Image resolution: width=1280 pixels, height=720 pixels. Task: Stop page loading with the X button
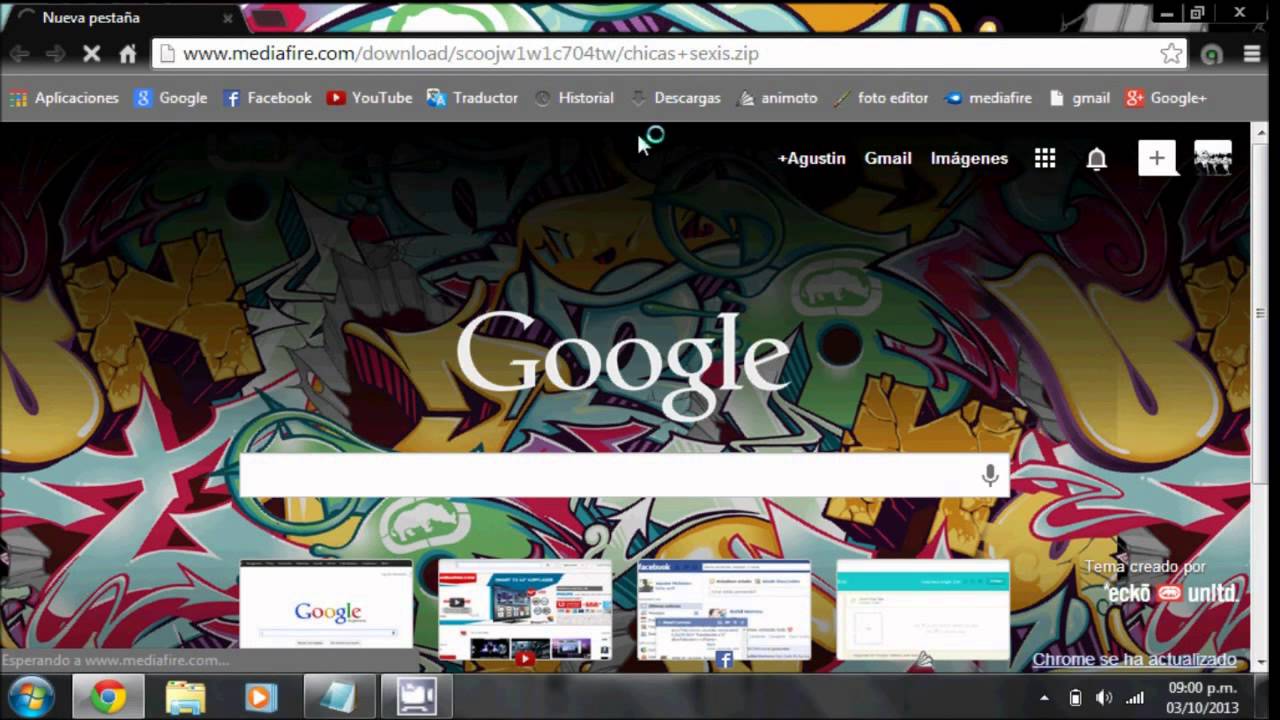[91, 54]
